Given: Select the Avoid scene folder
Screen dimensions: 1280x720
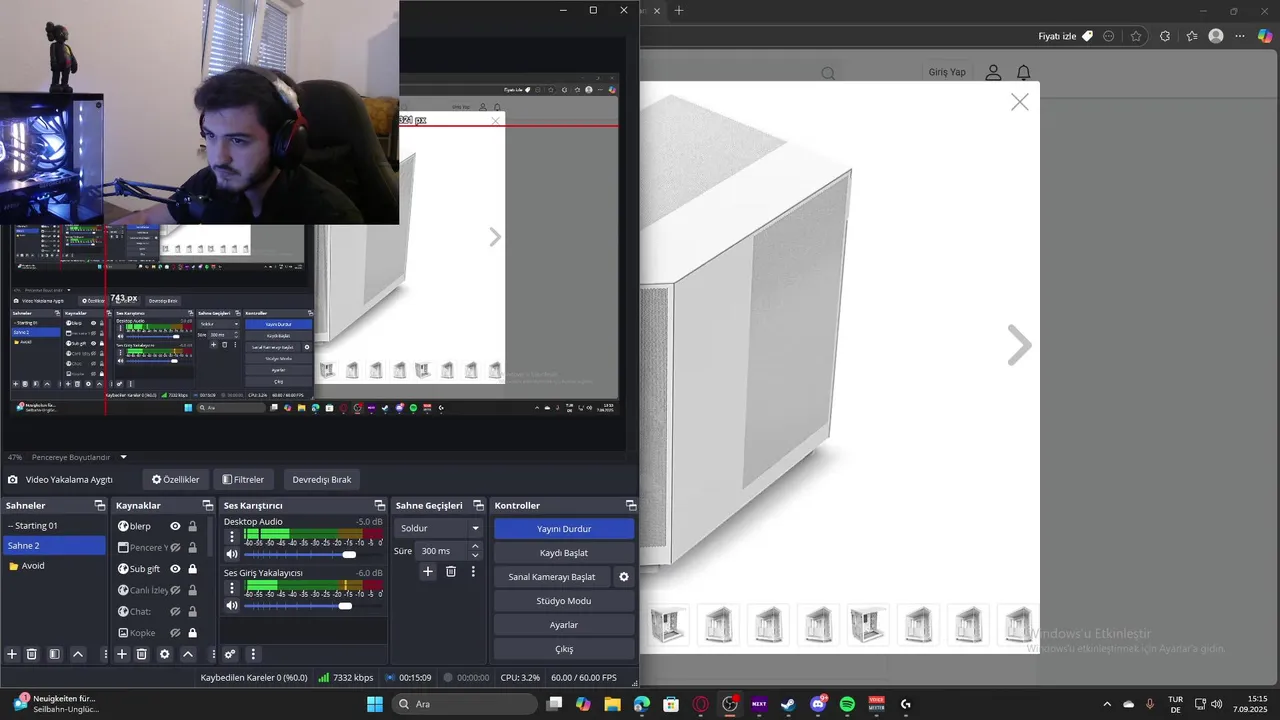Looking at the screenshot, I should [x=54, y=566].
